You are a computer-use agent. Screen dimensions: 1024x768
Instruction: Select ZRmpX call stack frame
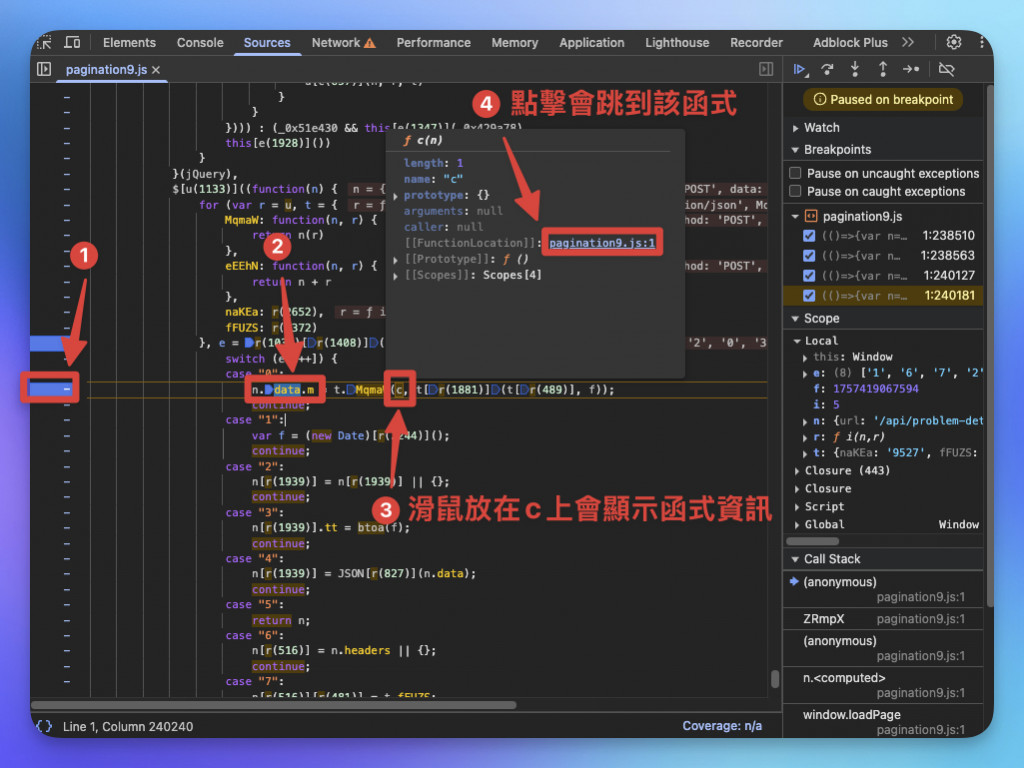pyautogui.click(x=884, y=618)
